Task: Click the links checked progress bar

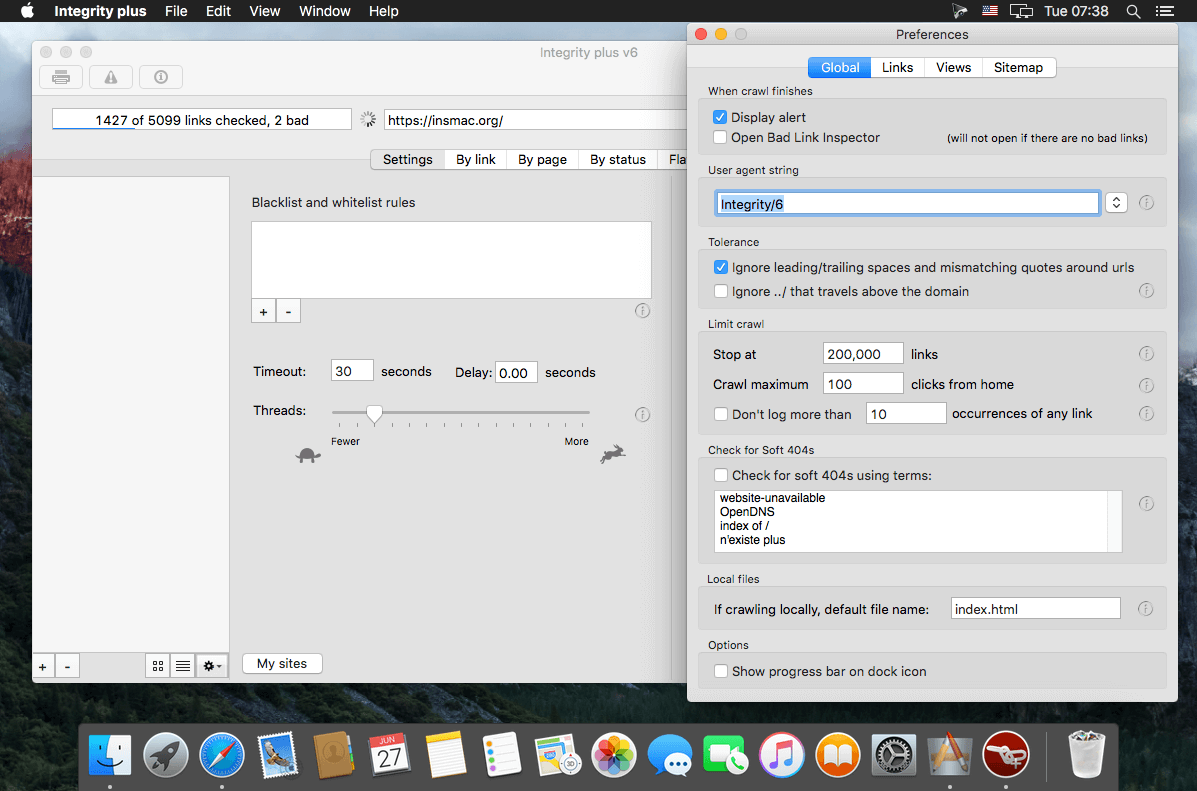Action: (202, 120)
